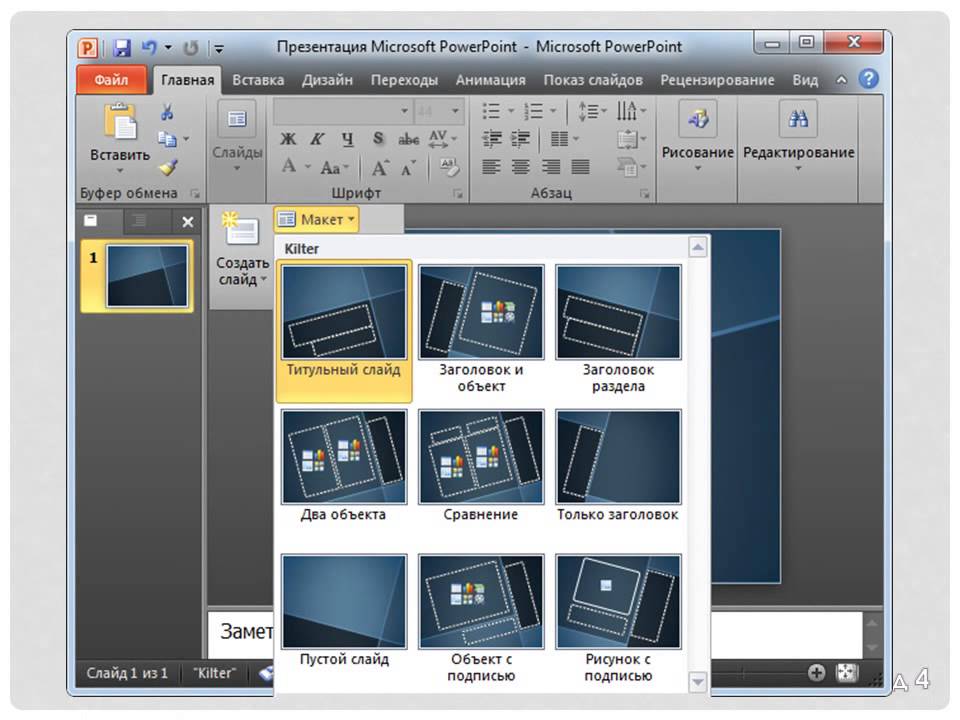Close the slides thumbnail pane

coord(188,222)
